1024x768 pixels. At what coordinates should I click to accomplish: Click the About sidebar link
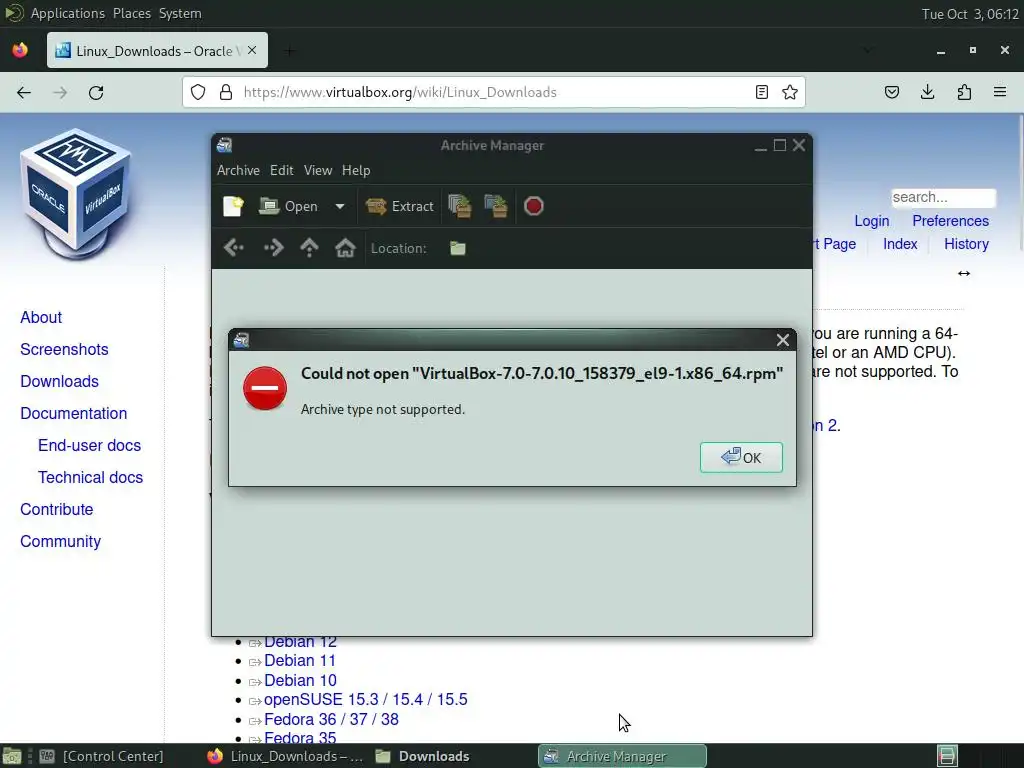pos(41,317)
